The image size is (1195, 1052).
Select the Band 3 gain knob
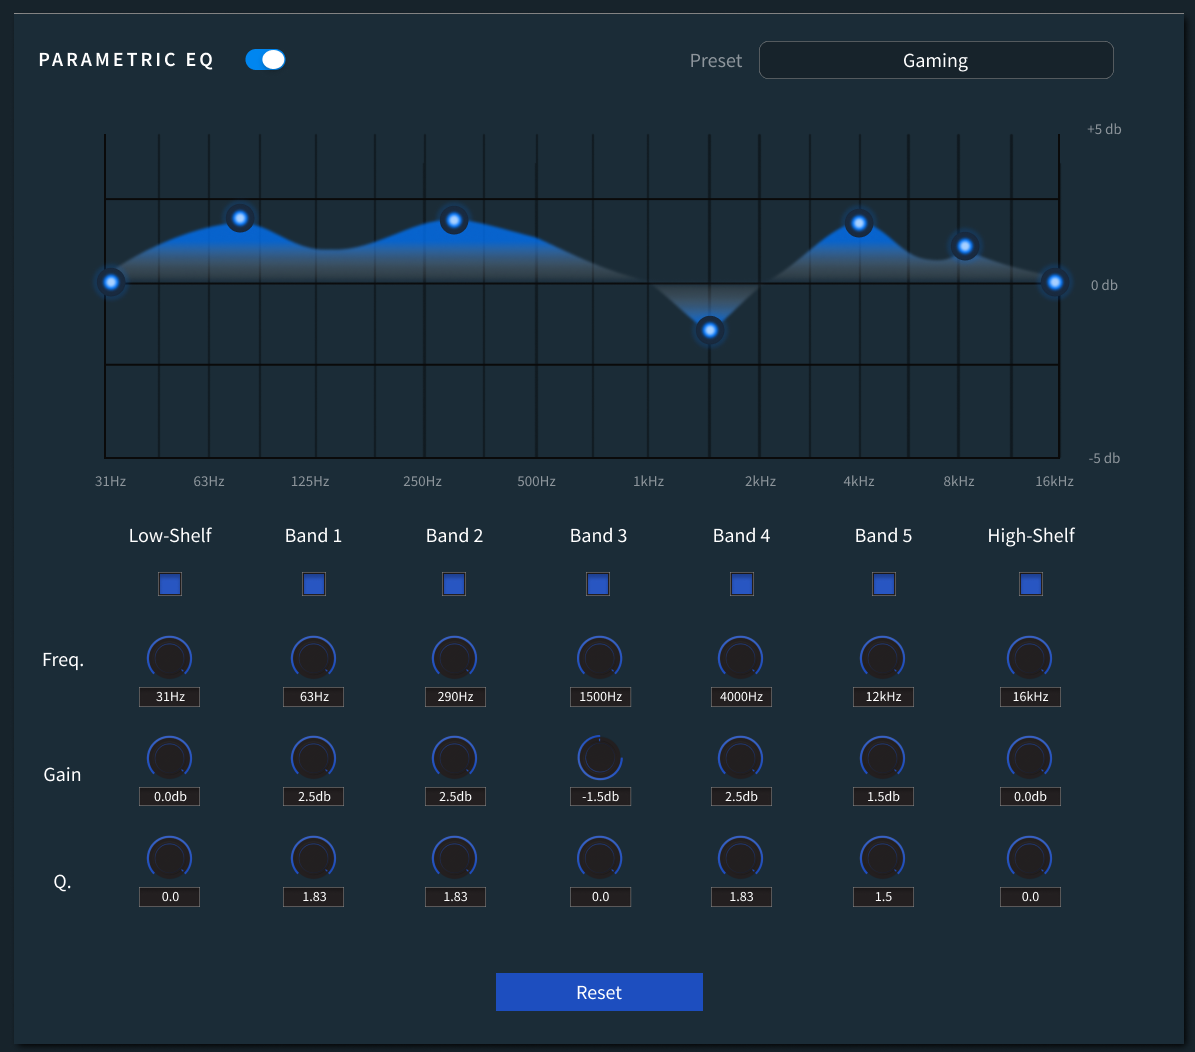pos(599,758)
